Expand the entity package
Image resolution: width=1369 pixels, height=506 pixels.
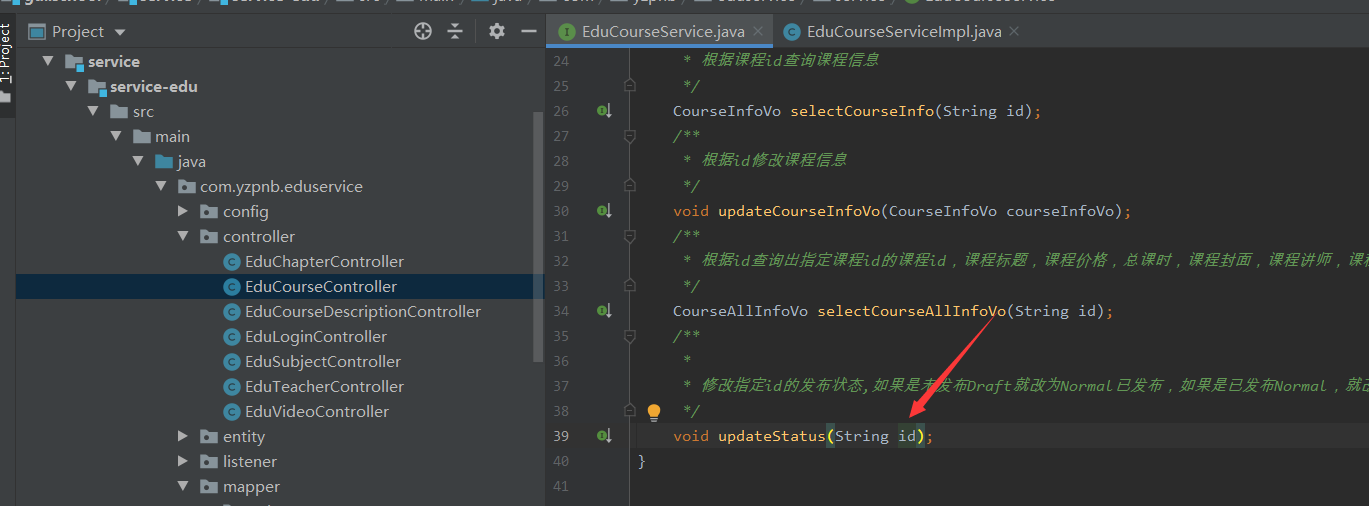(x=183, y=437)
